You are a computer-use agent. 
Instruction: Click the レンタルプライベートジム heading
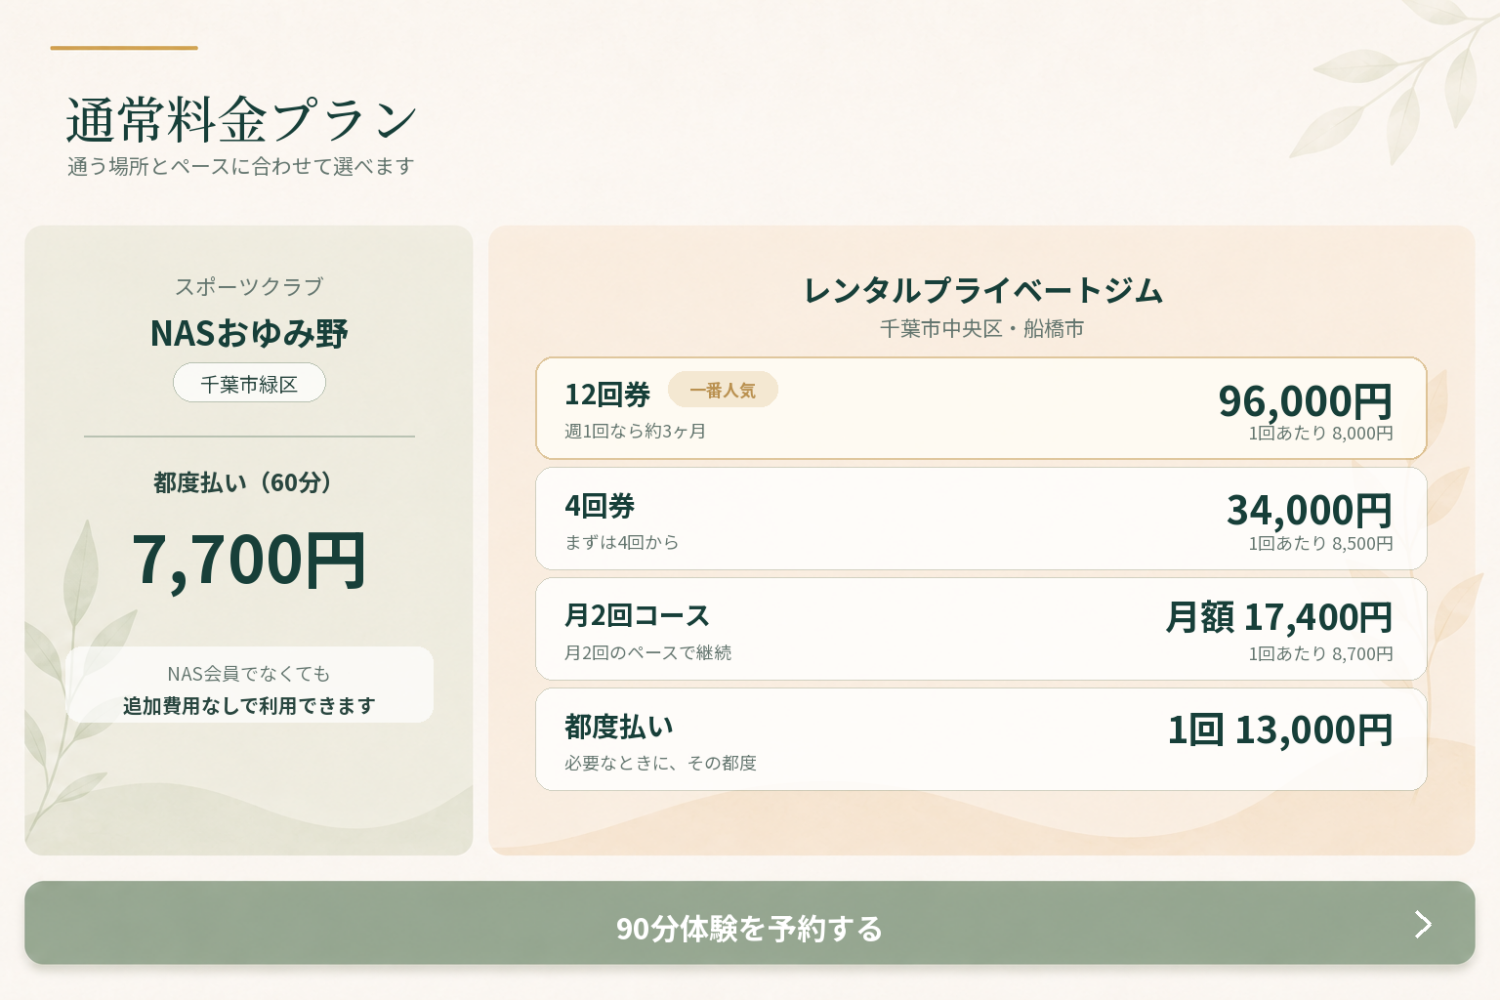point(983,291)
